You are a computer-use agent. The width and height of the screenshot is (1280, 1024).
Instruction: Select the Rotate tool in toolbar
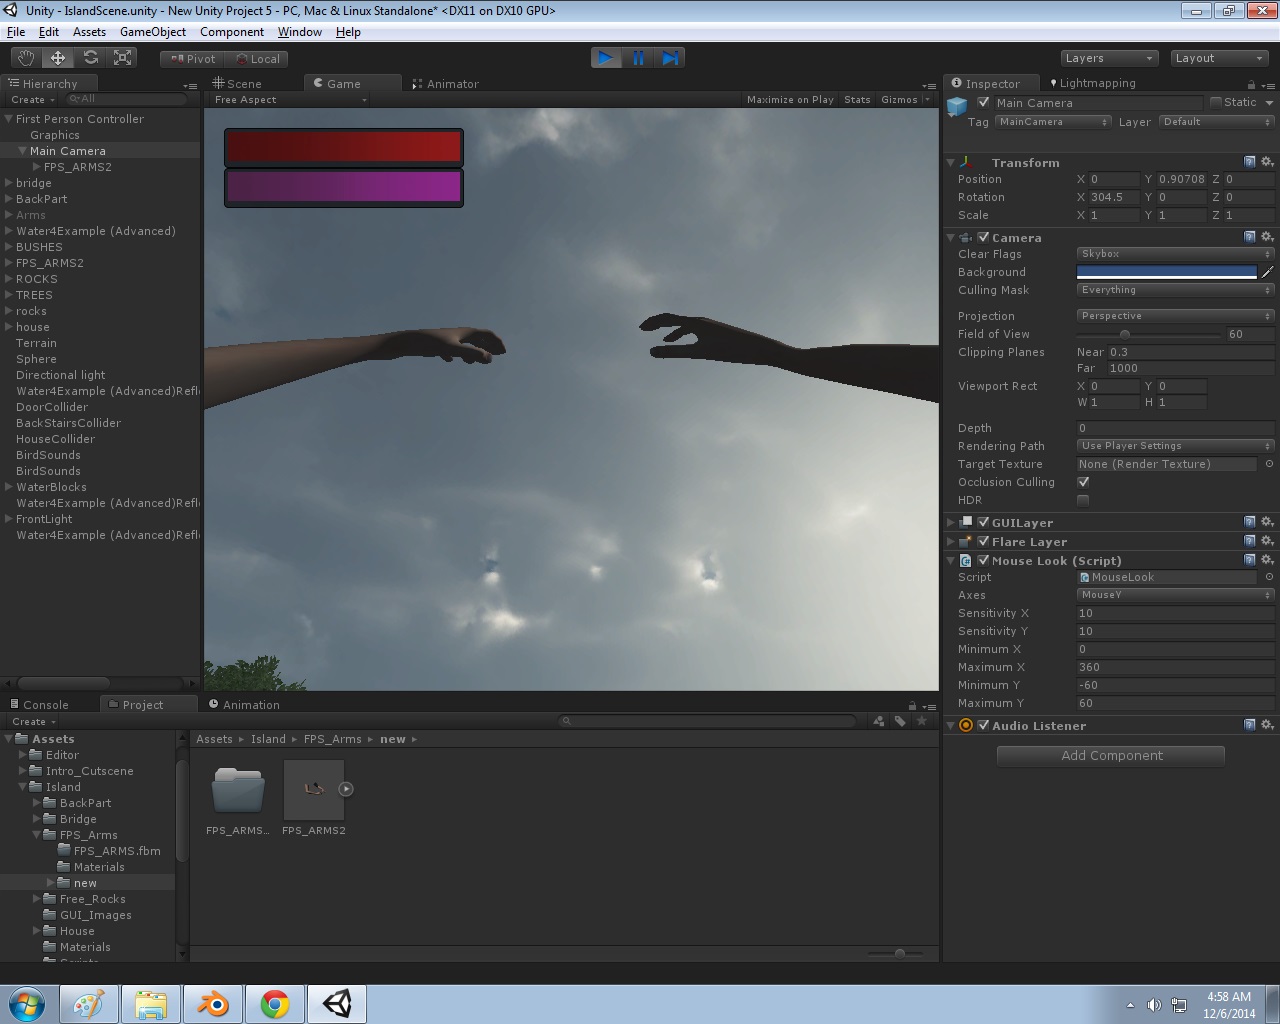(x=91, y=58)
